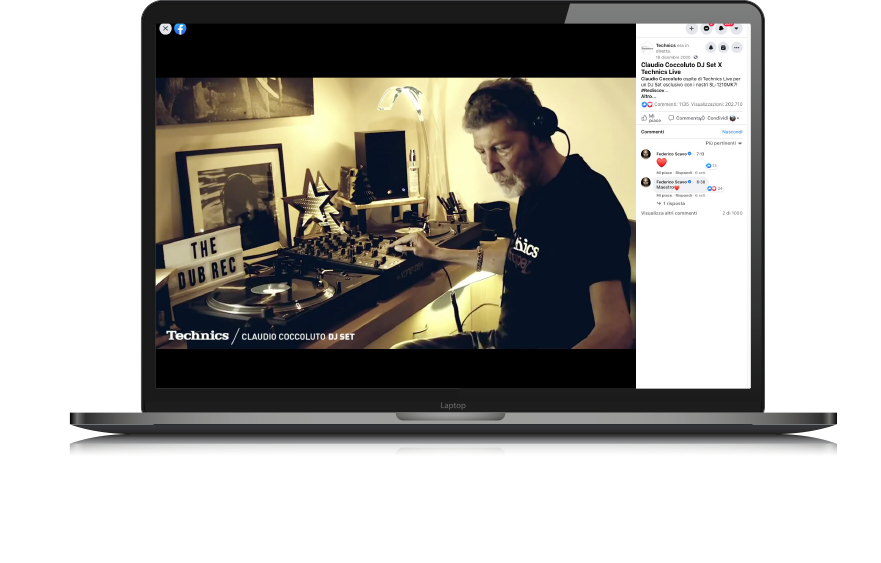Click Federico Scavo avatar on Maestro comment
This screenshot has width=881, height=563.
click(646, 182)
